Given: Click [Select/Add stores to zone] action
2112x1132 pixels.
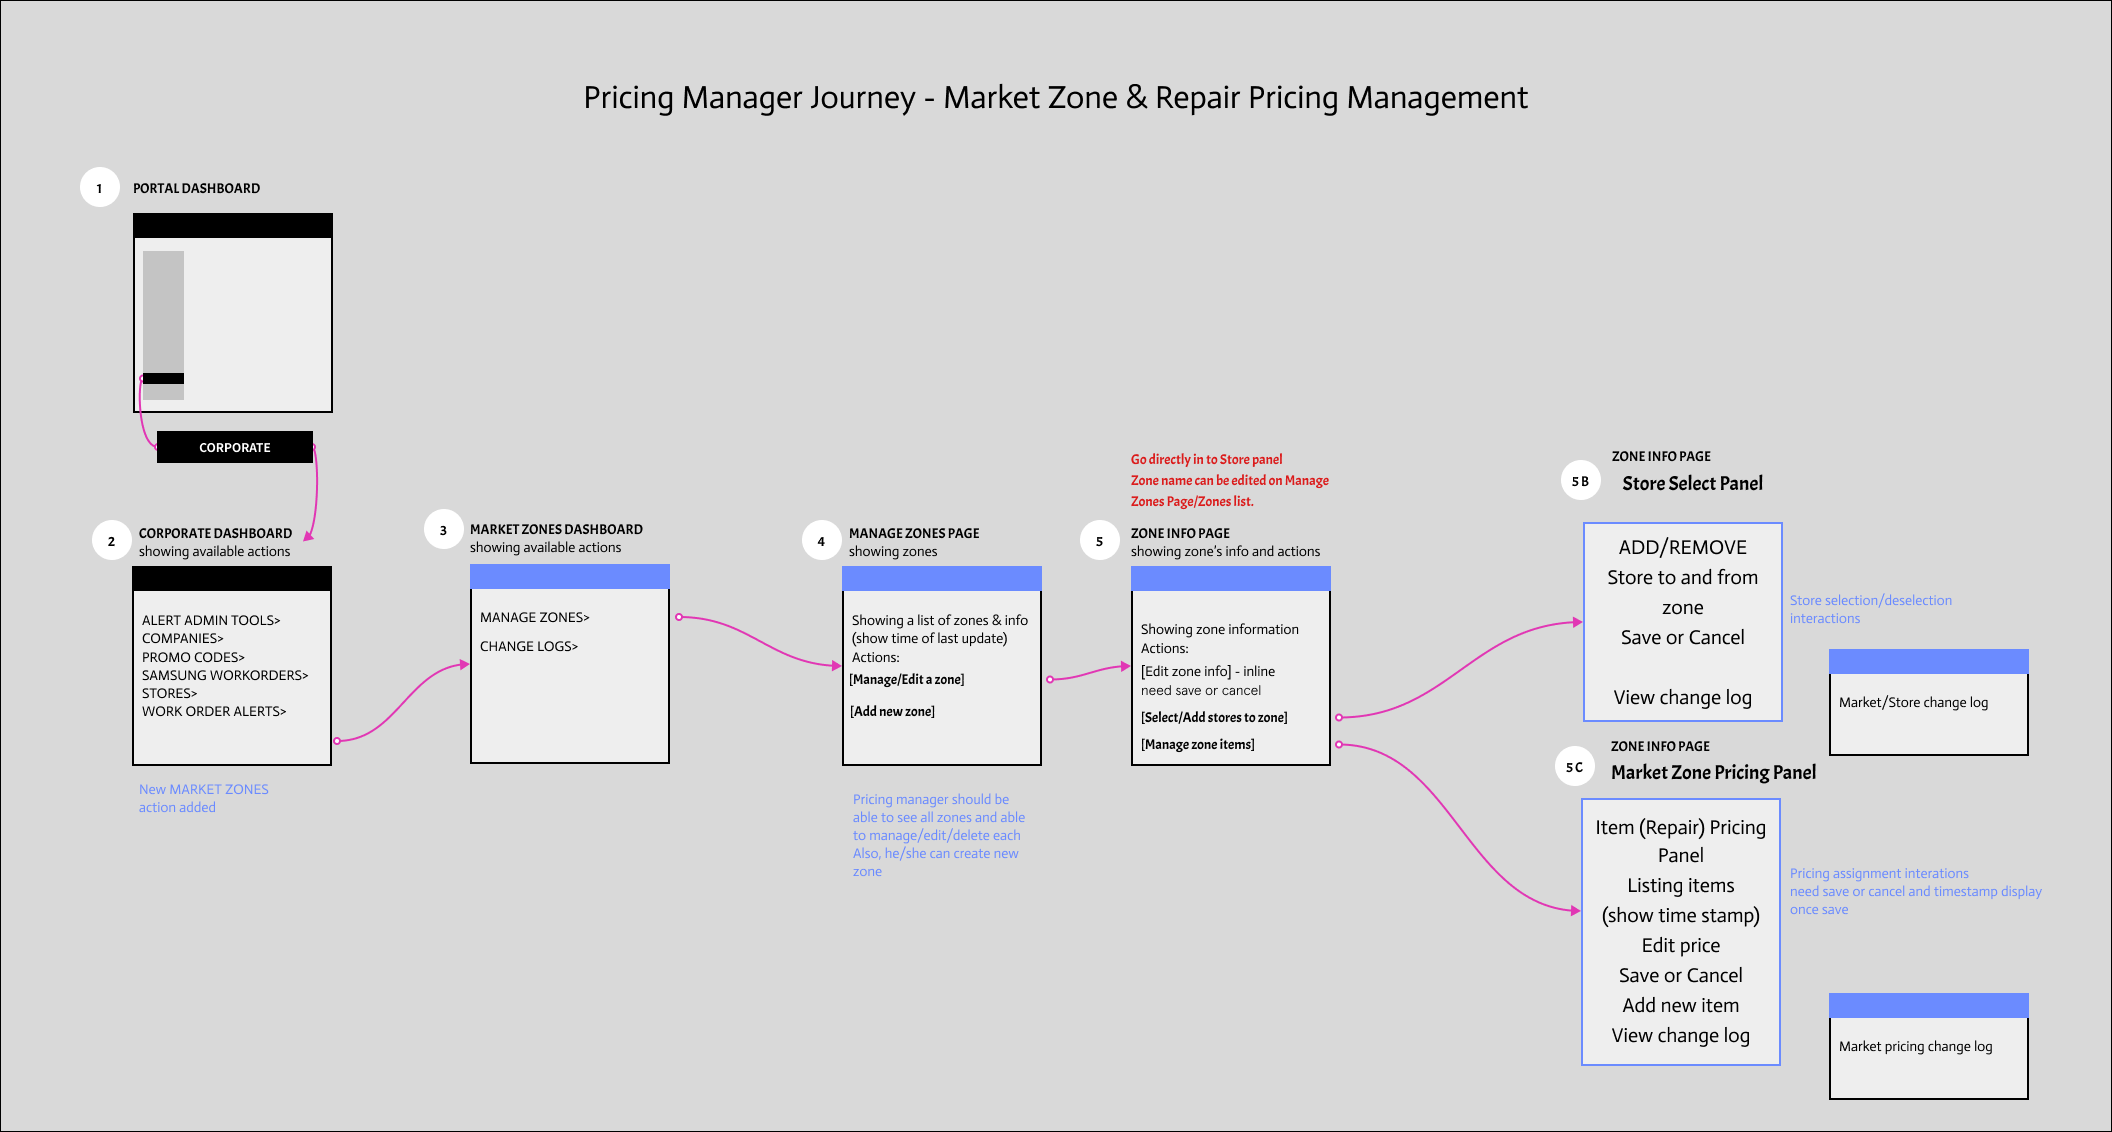Looking at the screenshot, I should 1214,717.
